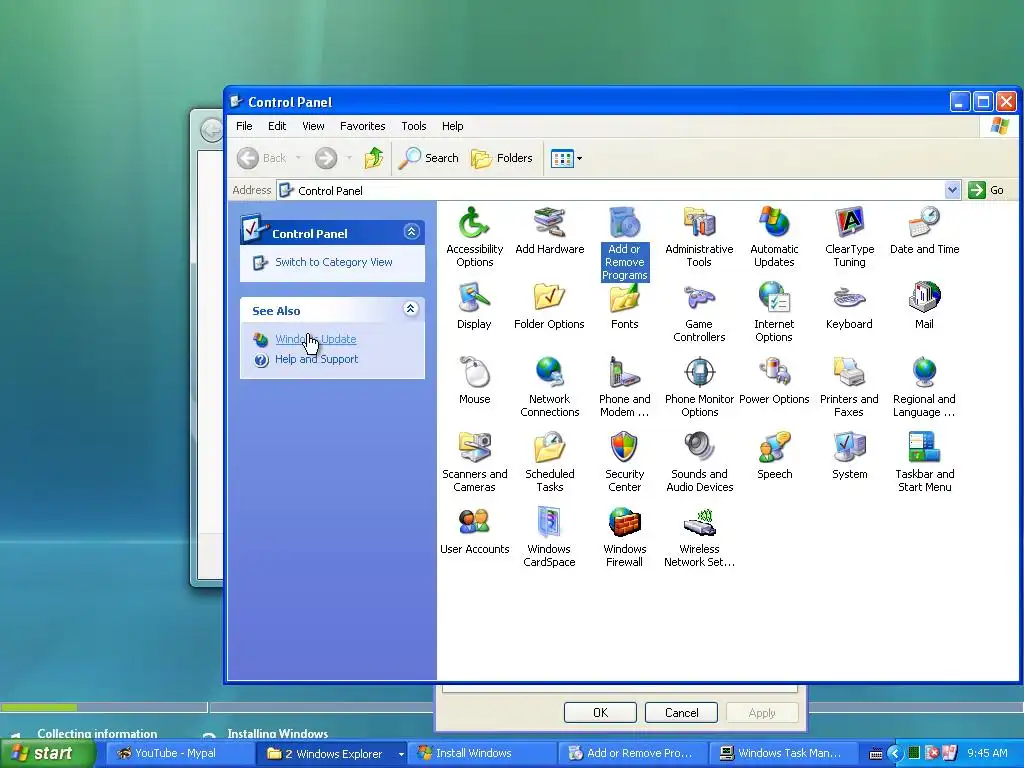Click Cancel in the dialog behind
Viewport: 1024px width, 768px height.
681,712
